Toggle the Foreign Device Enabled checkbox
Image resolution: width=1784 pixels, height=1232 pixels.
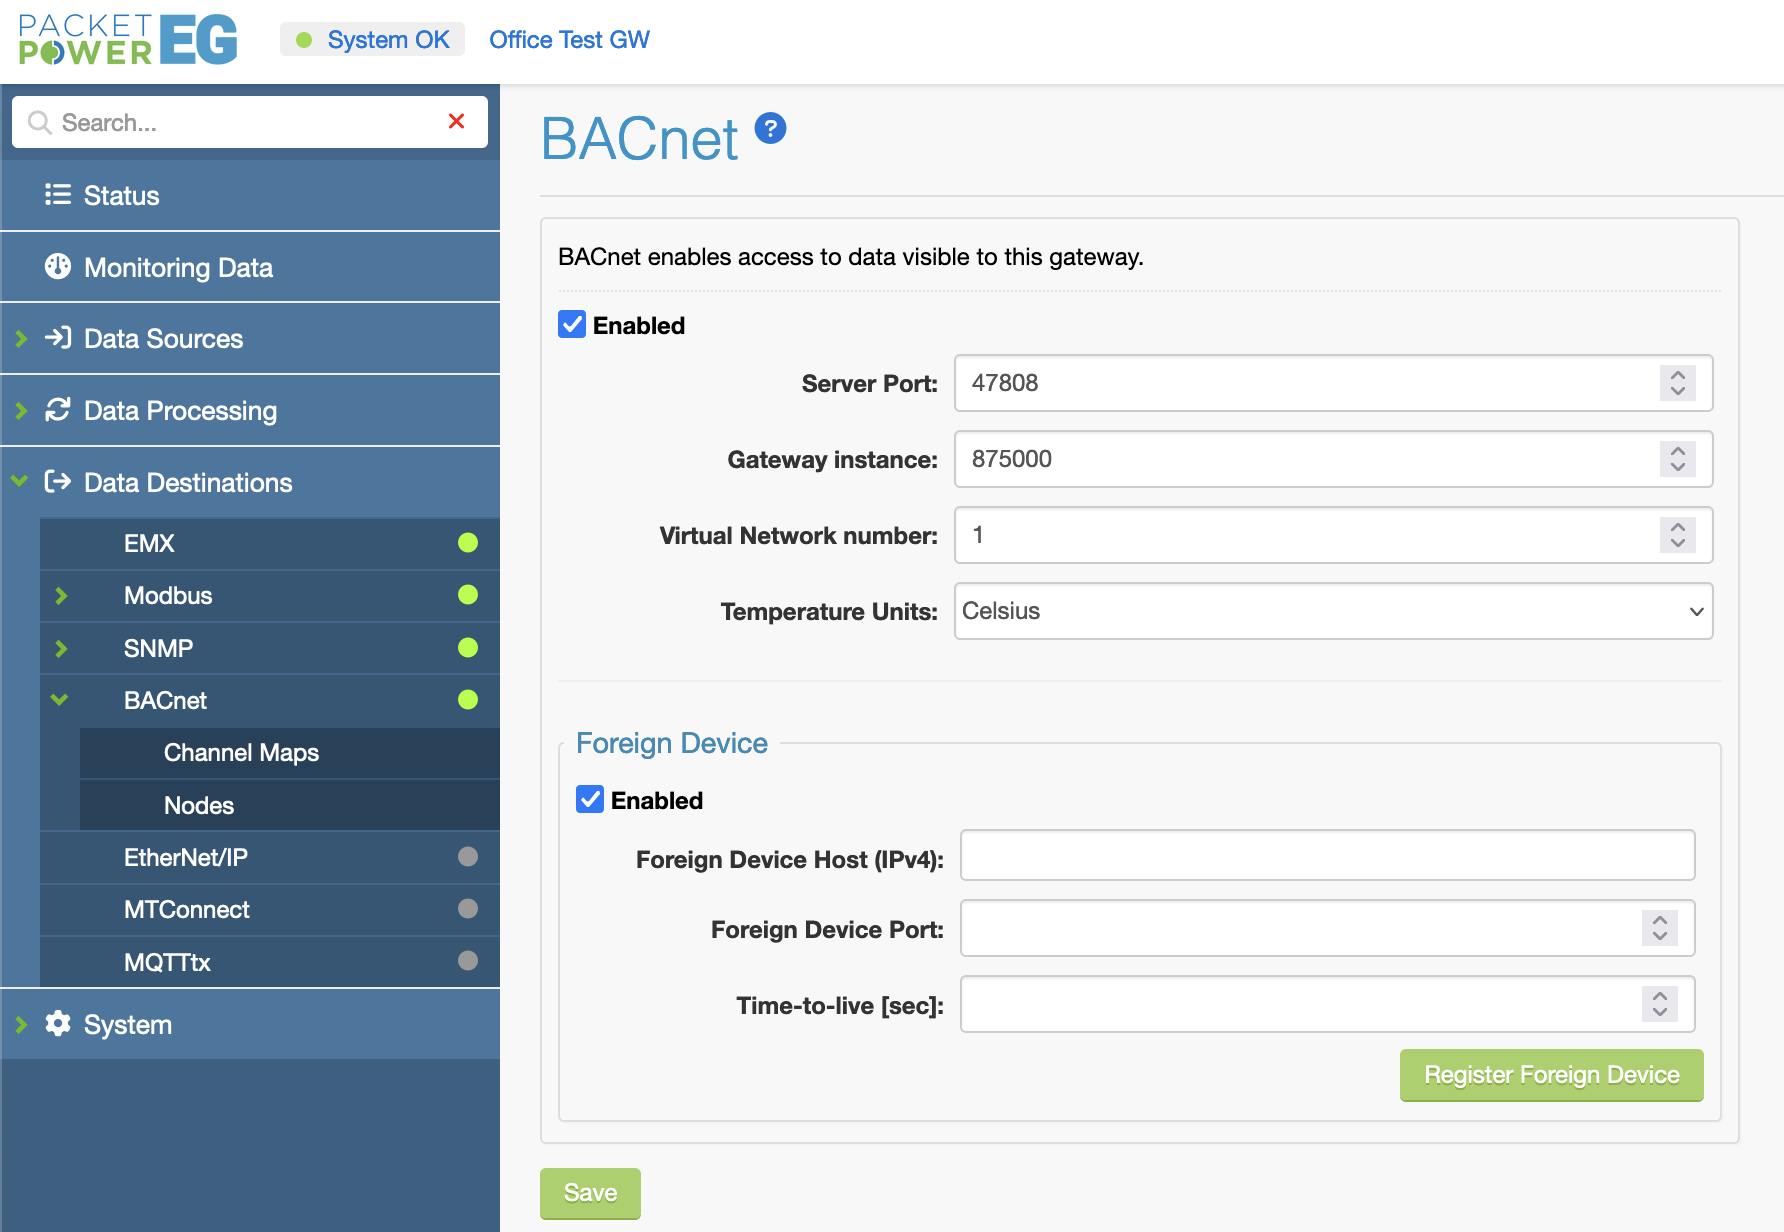(590, 800)
